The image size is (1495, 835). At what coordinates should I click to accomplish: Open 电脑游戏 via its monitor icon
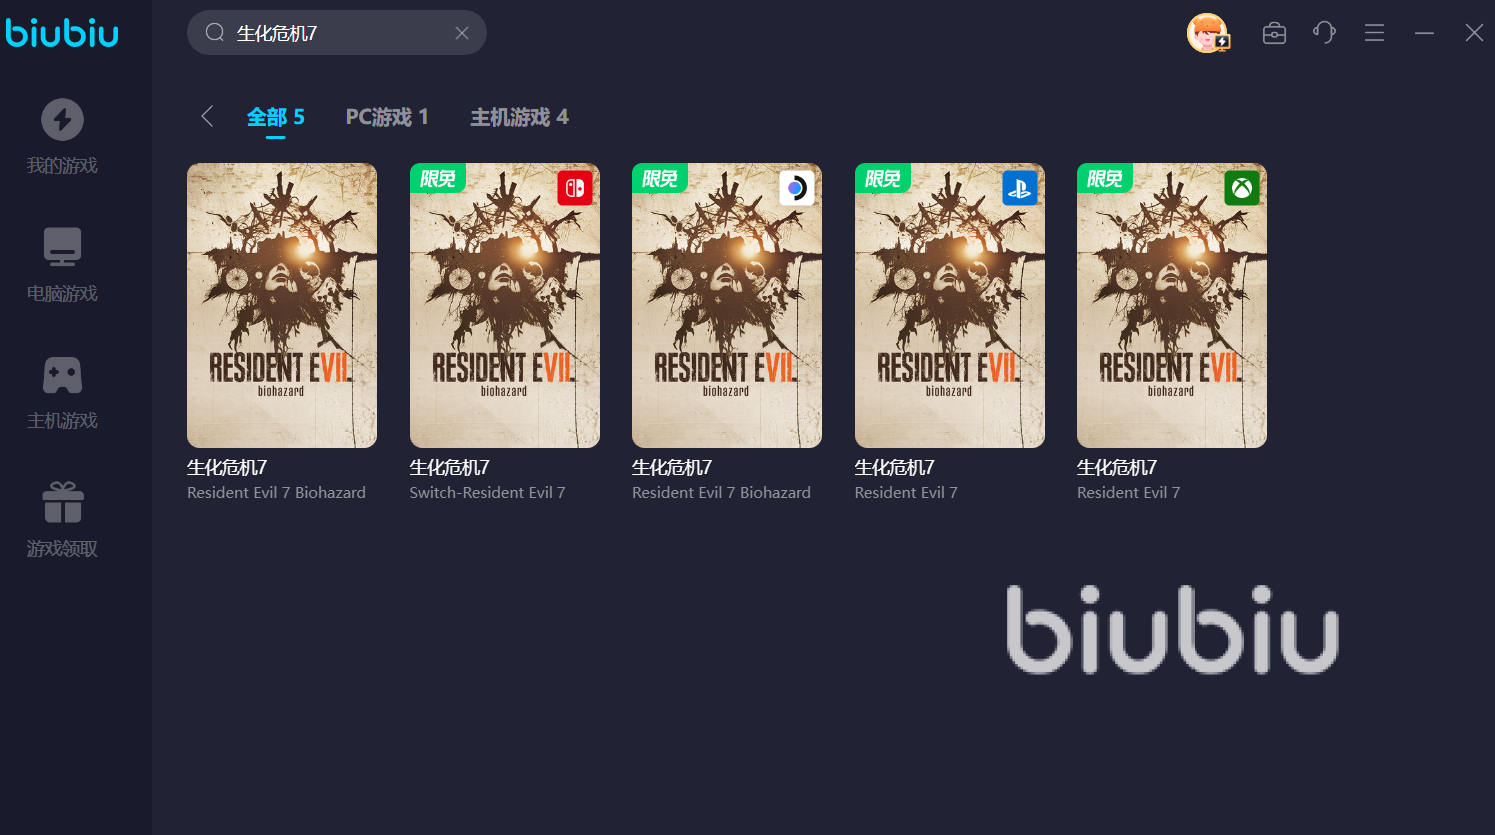click(x=62, y=247)
